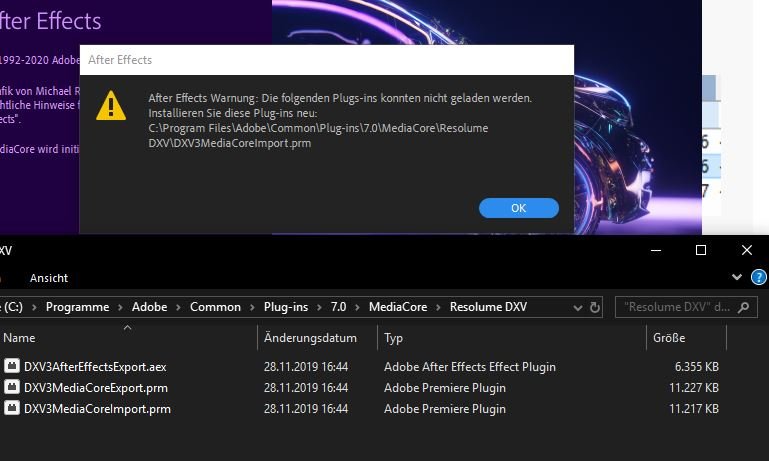Sort files by Name column header

tap(20, 338)
